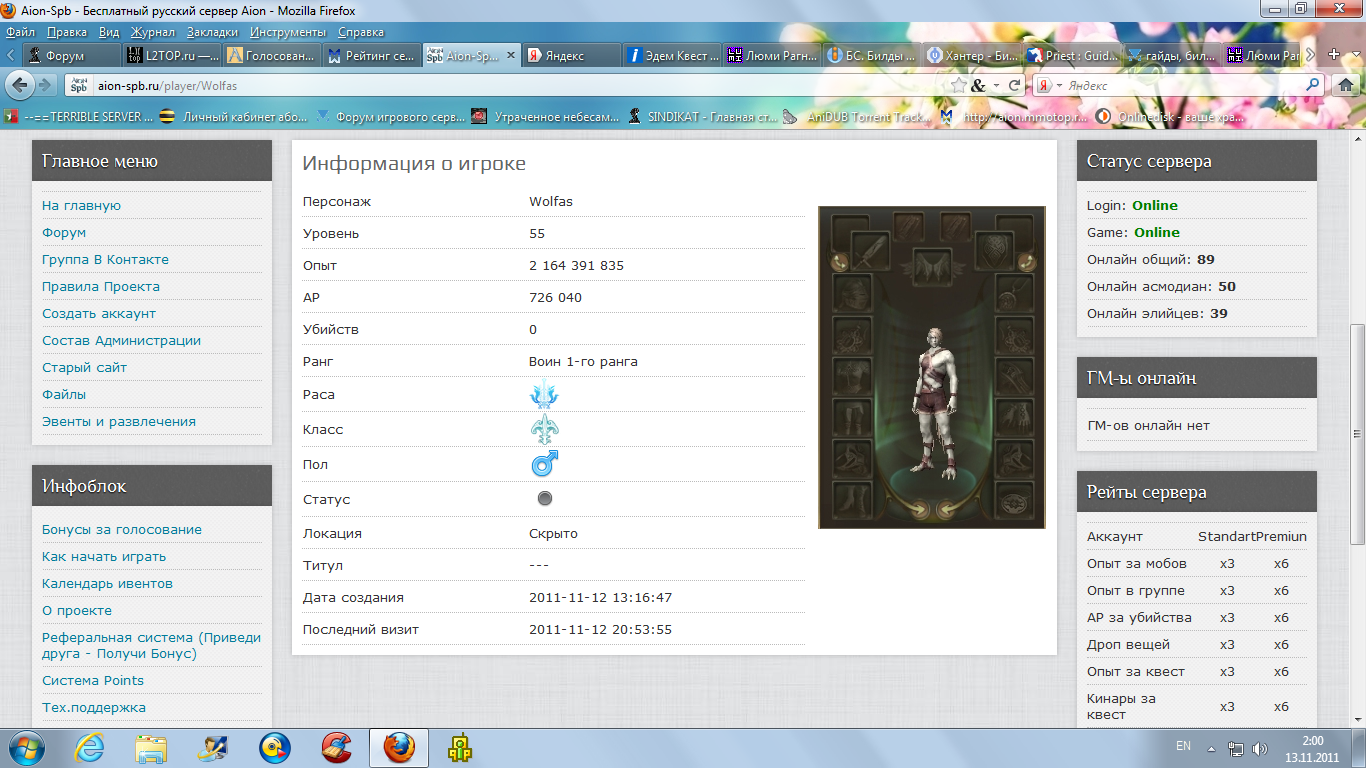The height and width of the screenshot is (768, 1366).
Task: Click the Яндекс search input field
Action: [x=1183, y=86]
